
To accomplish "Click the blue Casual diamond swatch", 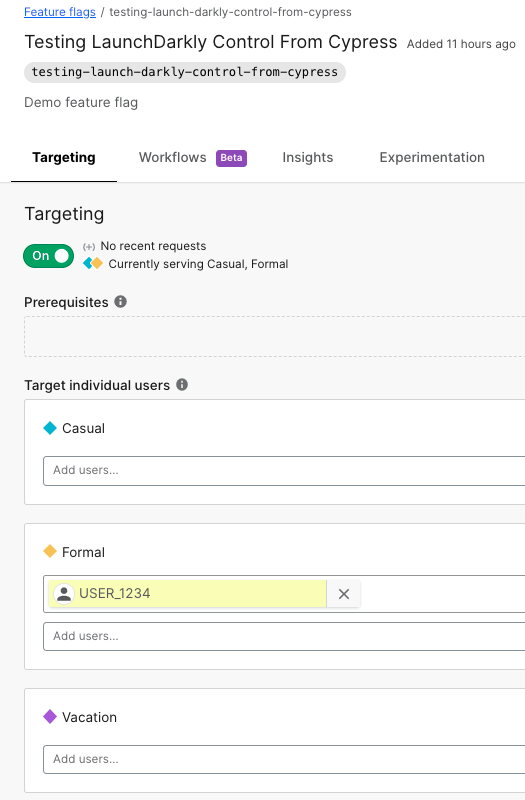I will (50, 428).
